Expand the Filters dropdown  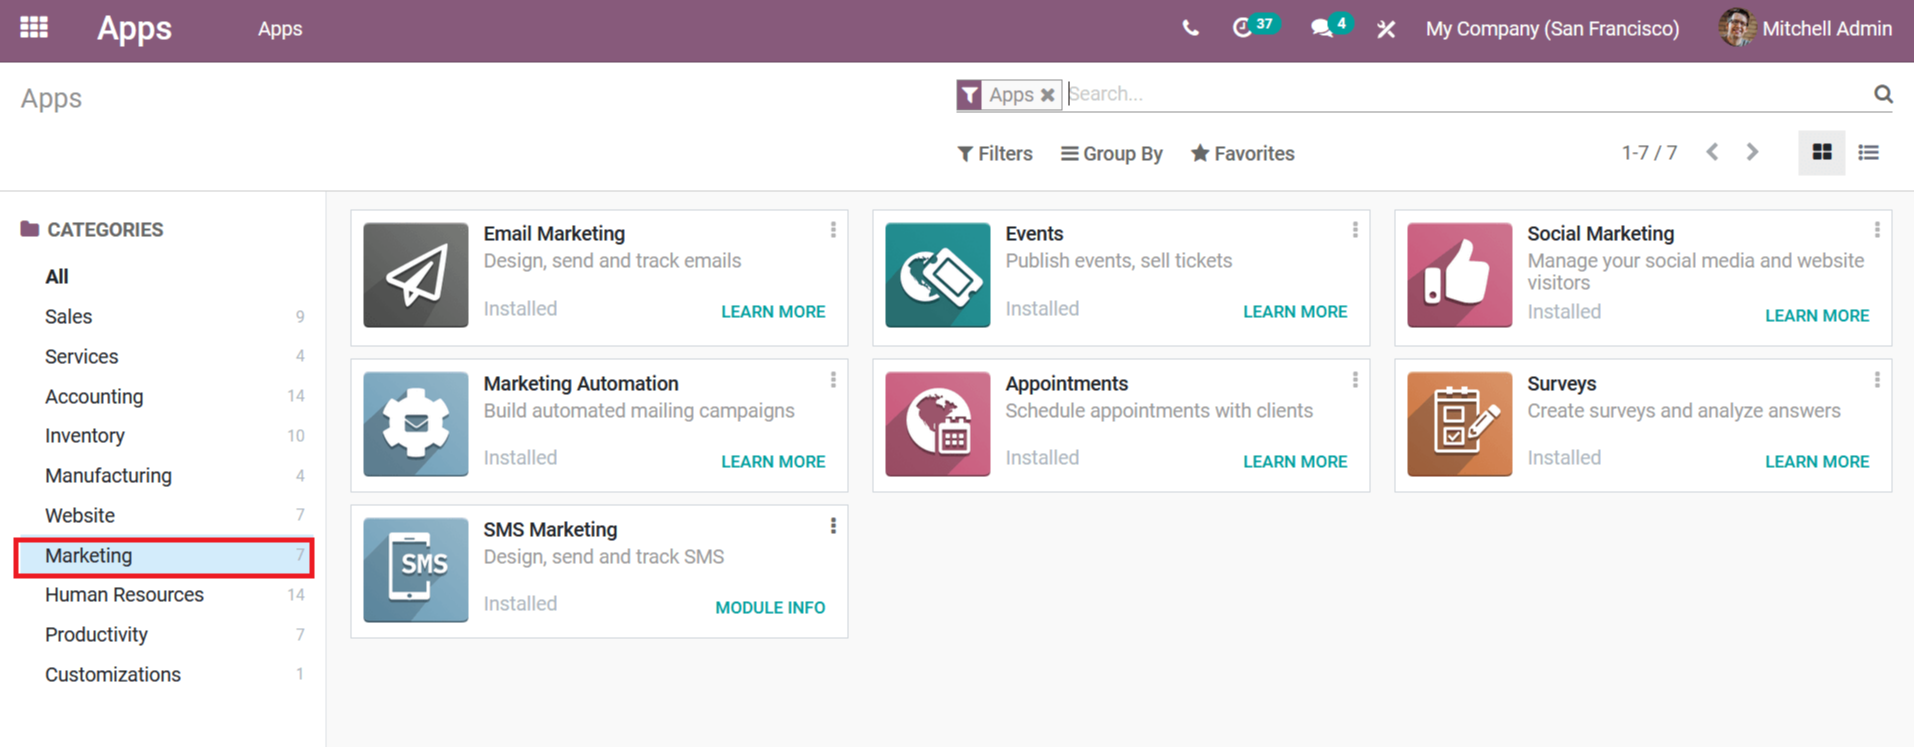click(995, 154)
